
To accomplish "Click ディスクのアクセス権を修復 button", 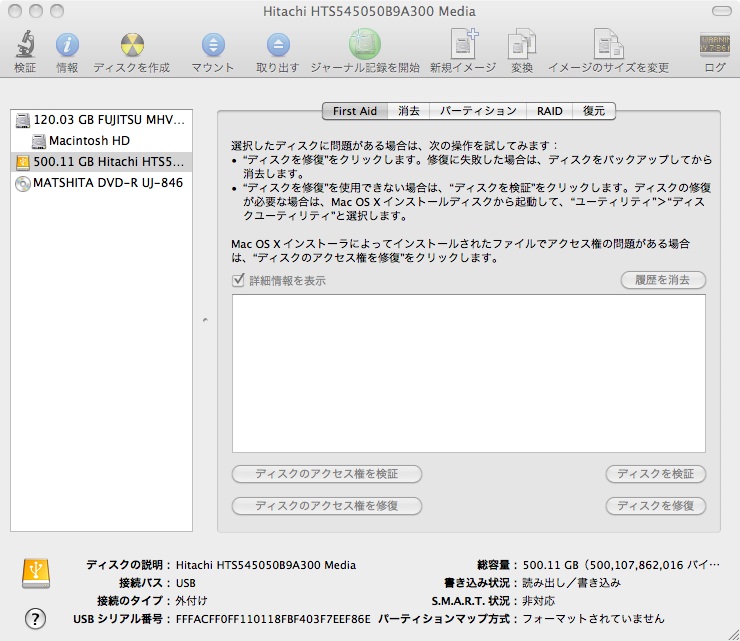I will 327,506.
